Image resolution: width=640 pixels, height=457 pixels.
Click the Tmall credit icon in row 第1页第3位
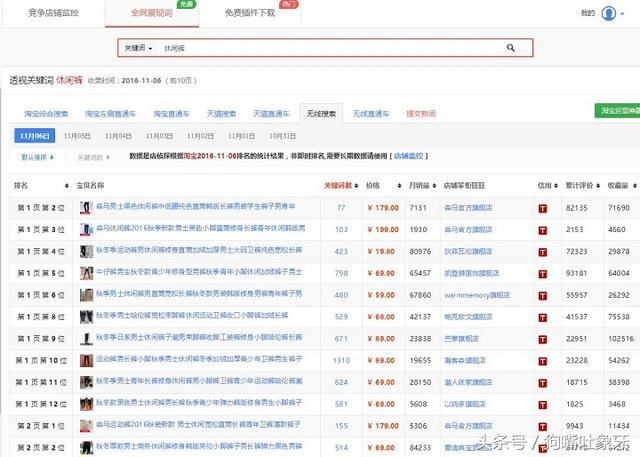tap(542, 231)
